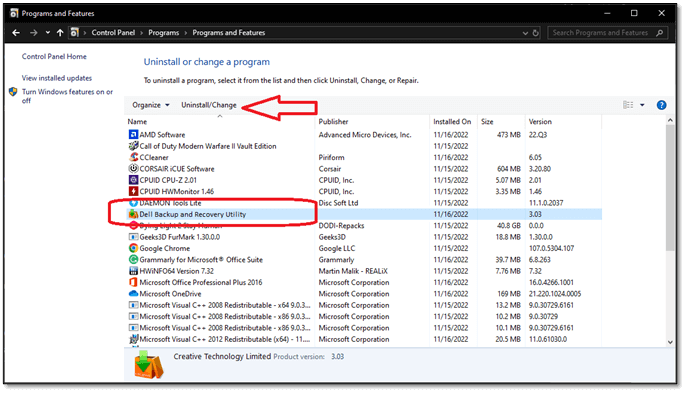Click the Visual C++ 2008 x64 icon
The width and height of the screenshot is (686, 393).
(x=133, y=305)
